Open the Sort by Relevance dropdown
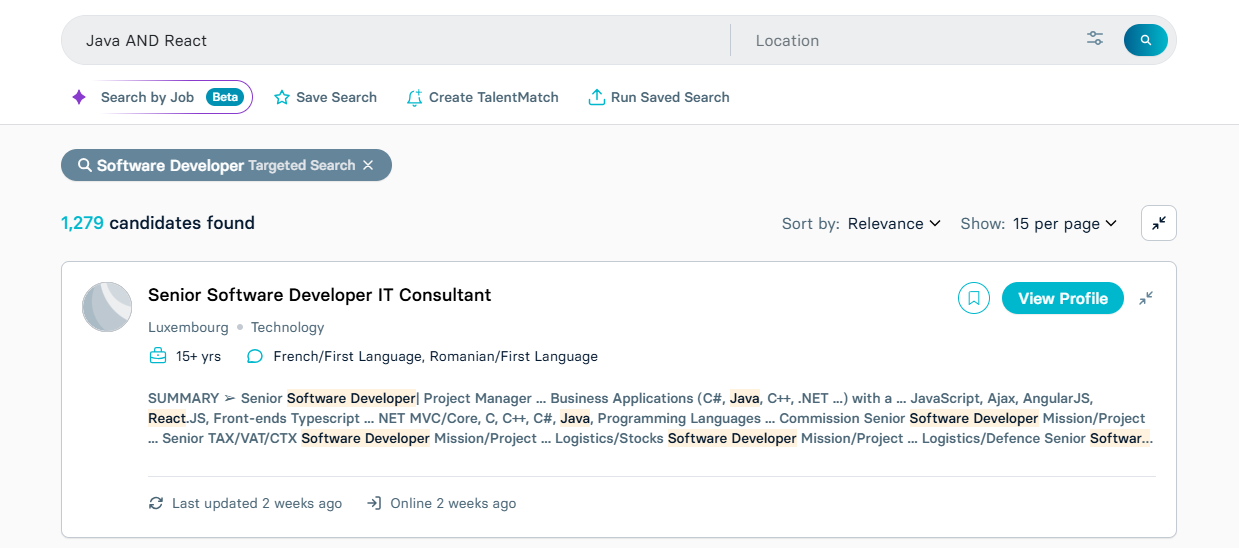This screenshot has height=548, width=1239. (894, 224)
